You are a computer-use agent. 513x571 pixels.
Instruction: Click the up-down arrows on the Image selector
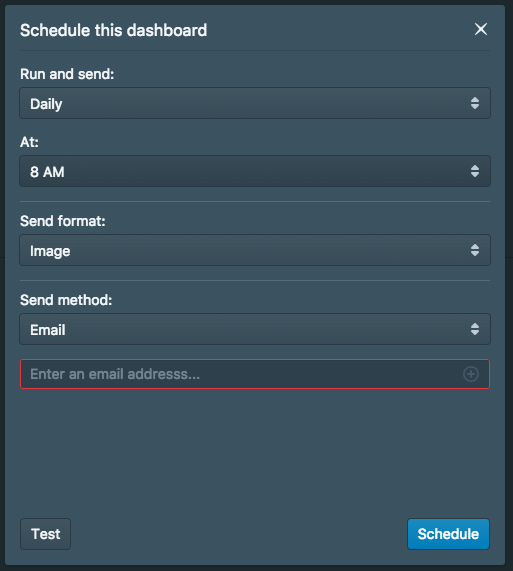[x=475, y=250]
